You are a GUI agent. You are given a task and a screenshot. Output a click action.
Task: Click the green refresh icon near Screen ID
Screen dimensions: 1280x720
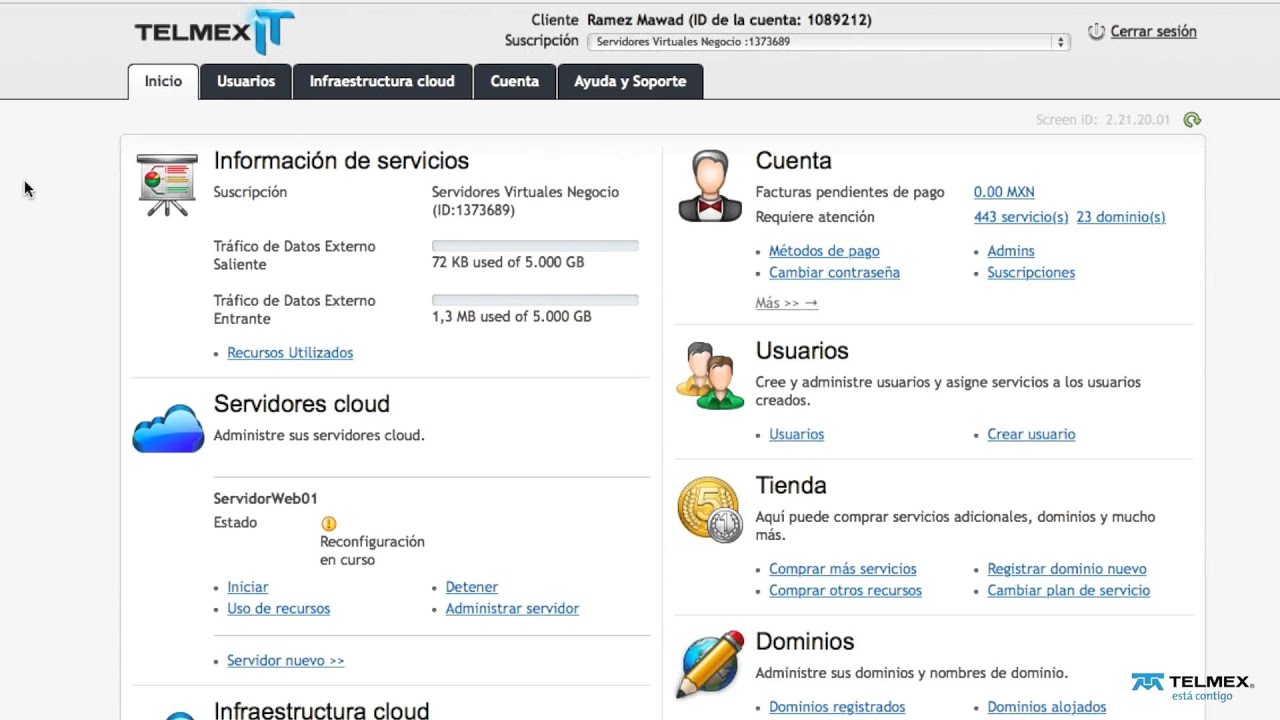(1191, 120)
